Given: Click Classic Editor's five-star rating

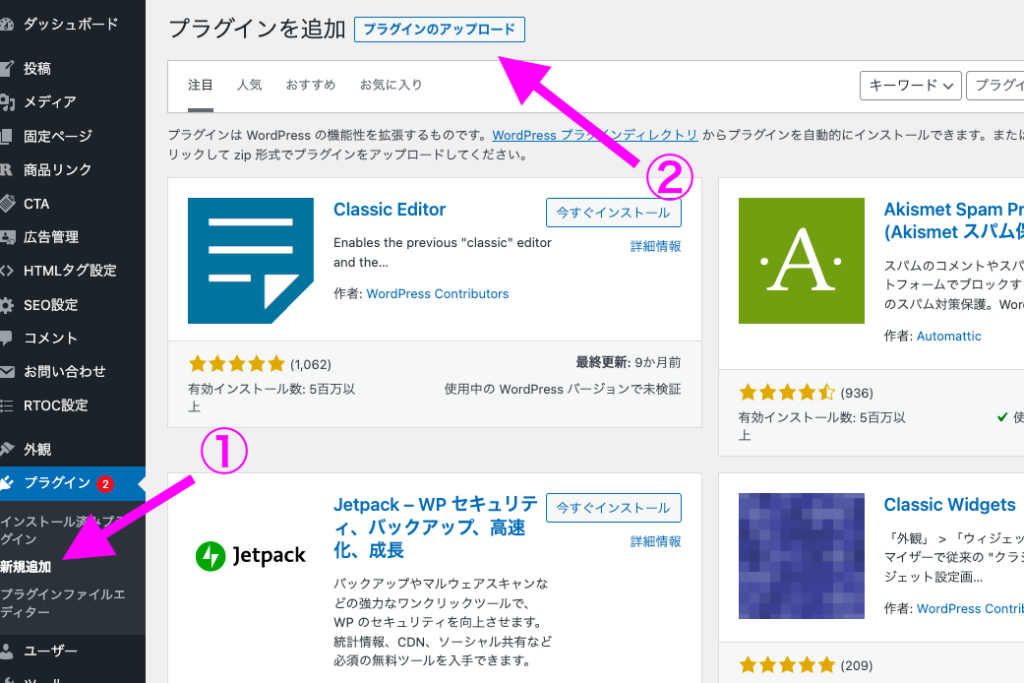Looking at the screenshot, I should (237, 364).
